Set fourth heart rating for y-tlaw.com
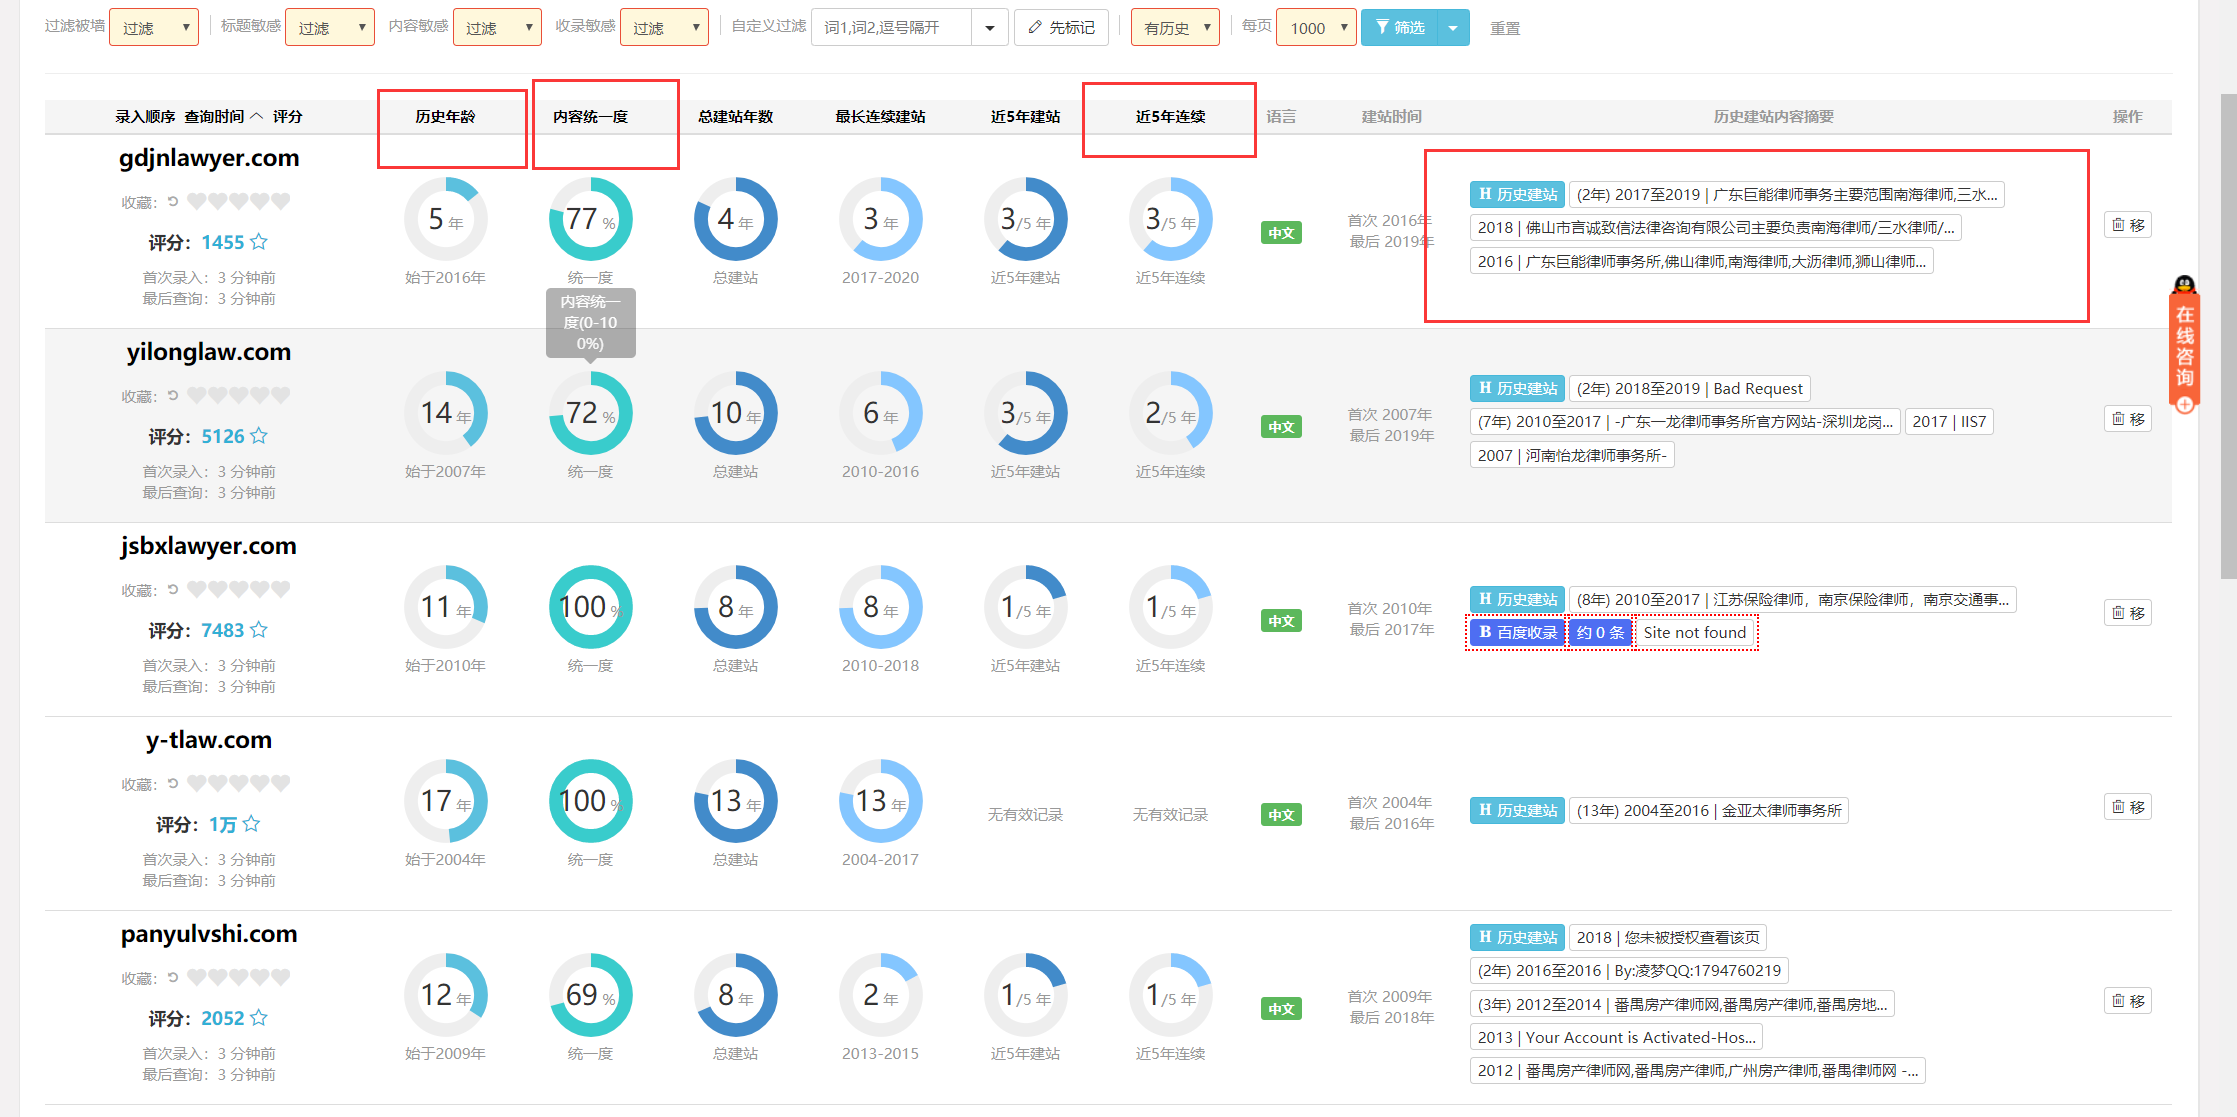This screenshot has width=2237, height=1117. click(x=260, y=783)
